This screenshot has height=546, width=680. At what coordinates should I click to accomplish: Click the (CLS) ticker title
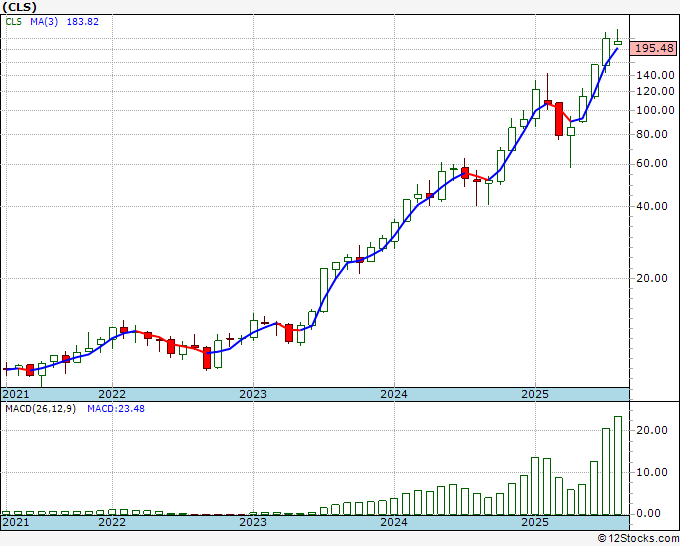click(x=20, y=7)
